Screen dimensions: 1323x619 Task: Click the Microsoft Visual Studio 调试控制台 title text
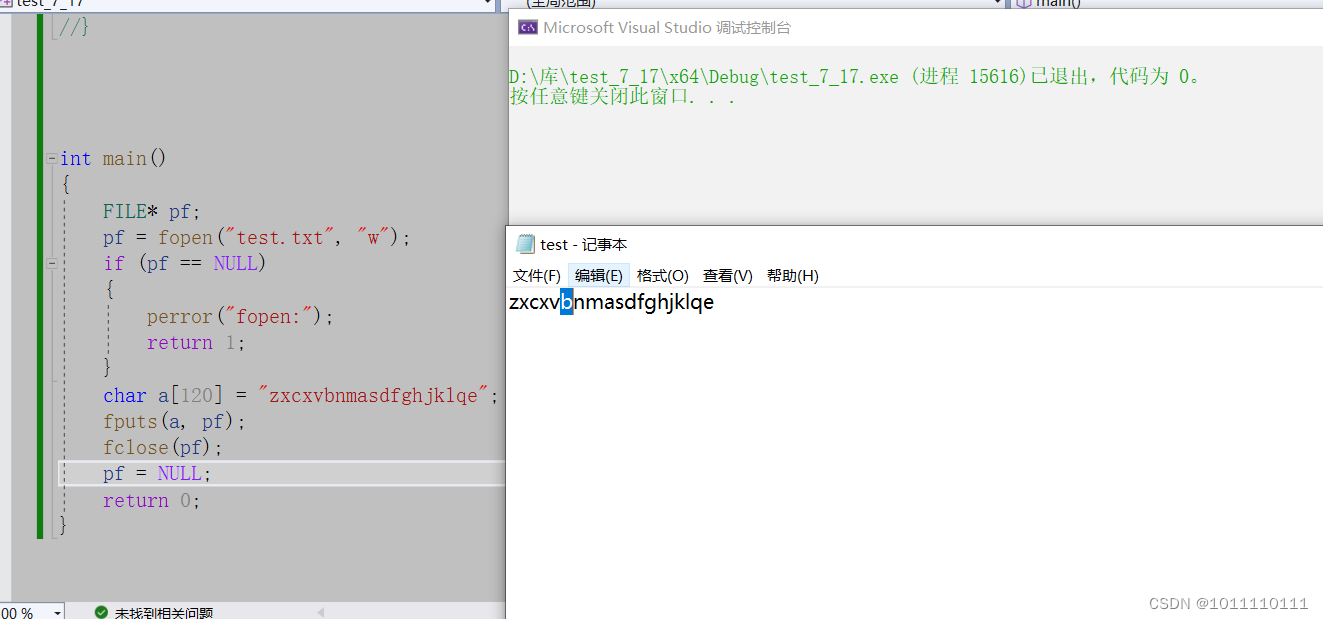coord(667,28)
